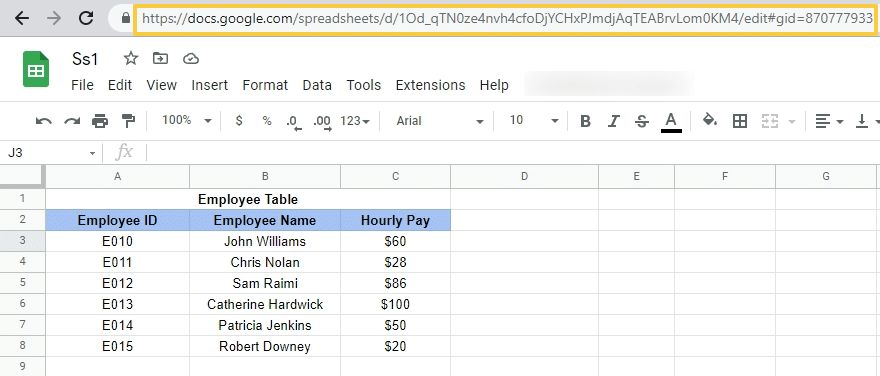Click the browser back arrow
This screenshot has width=880, height=376.
coord(22,18)
